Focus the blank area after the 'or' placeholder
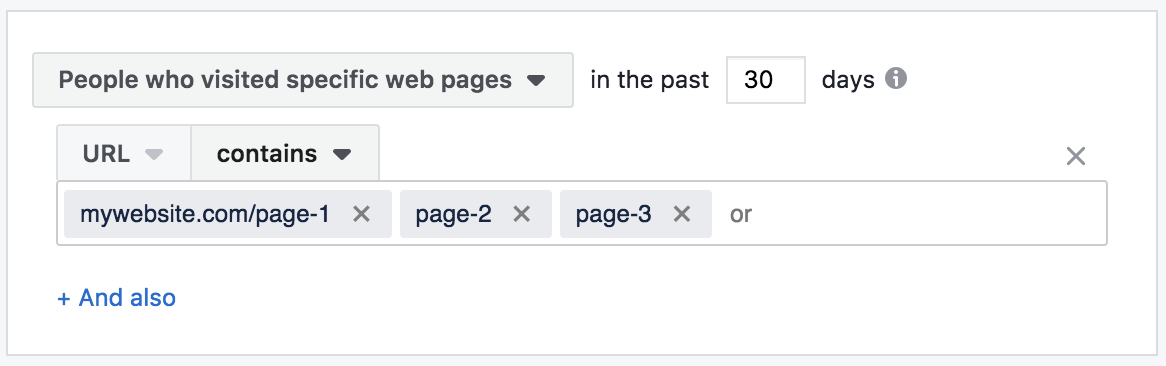1166x366 pixels. pos(930,214)
